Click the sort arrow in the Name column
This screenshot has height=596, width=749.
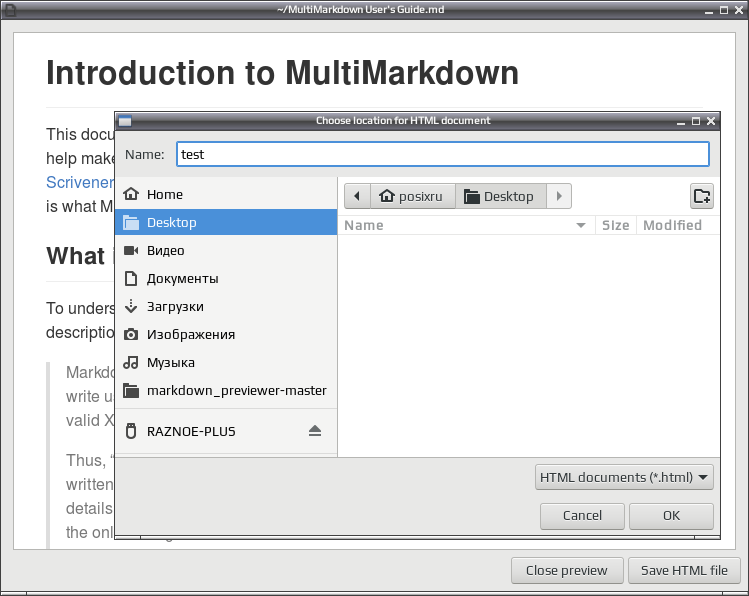coord(581,225)
